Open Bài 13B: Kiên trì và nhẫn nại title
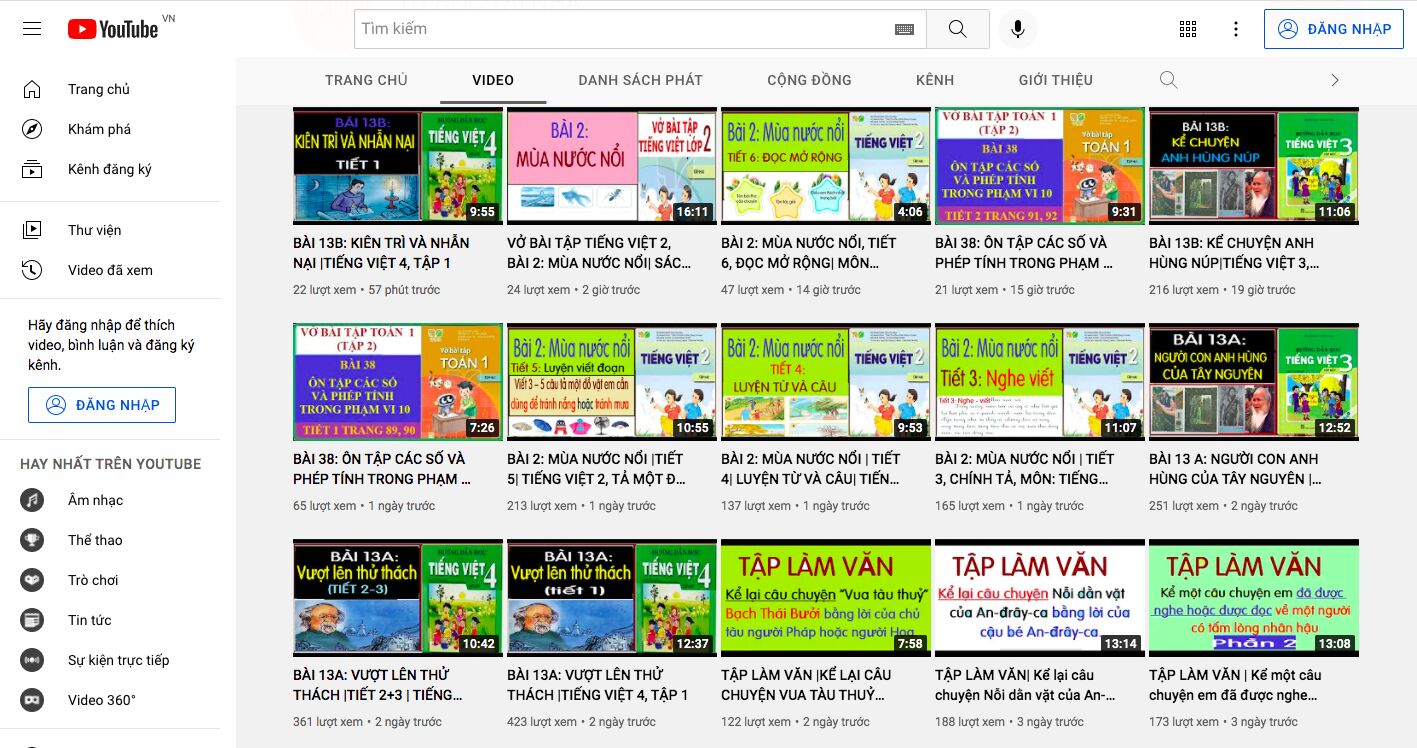Image resolution: width=1417 pixels, height=748 pixels. [381, 253]
